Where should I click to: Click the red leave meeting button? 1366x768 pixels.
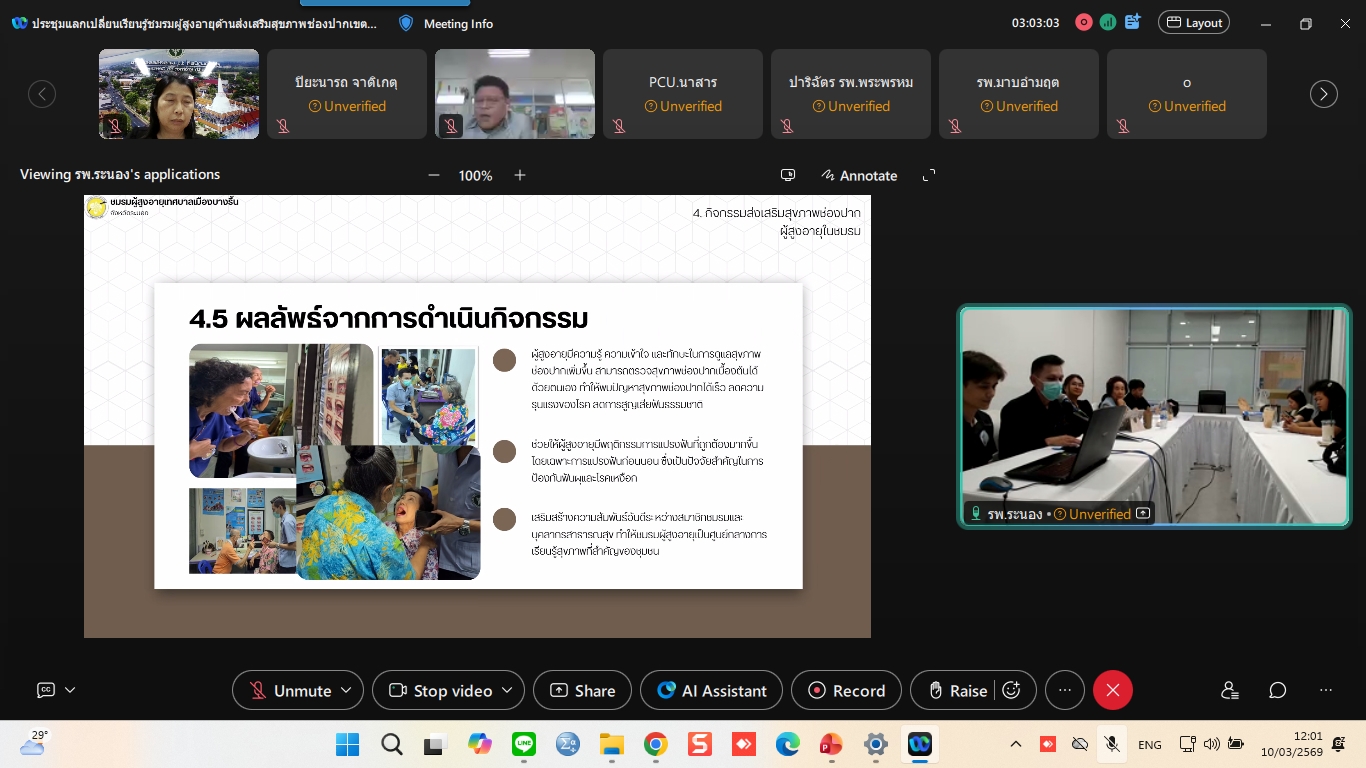(1112, 690)
